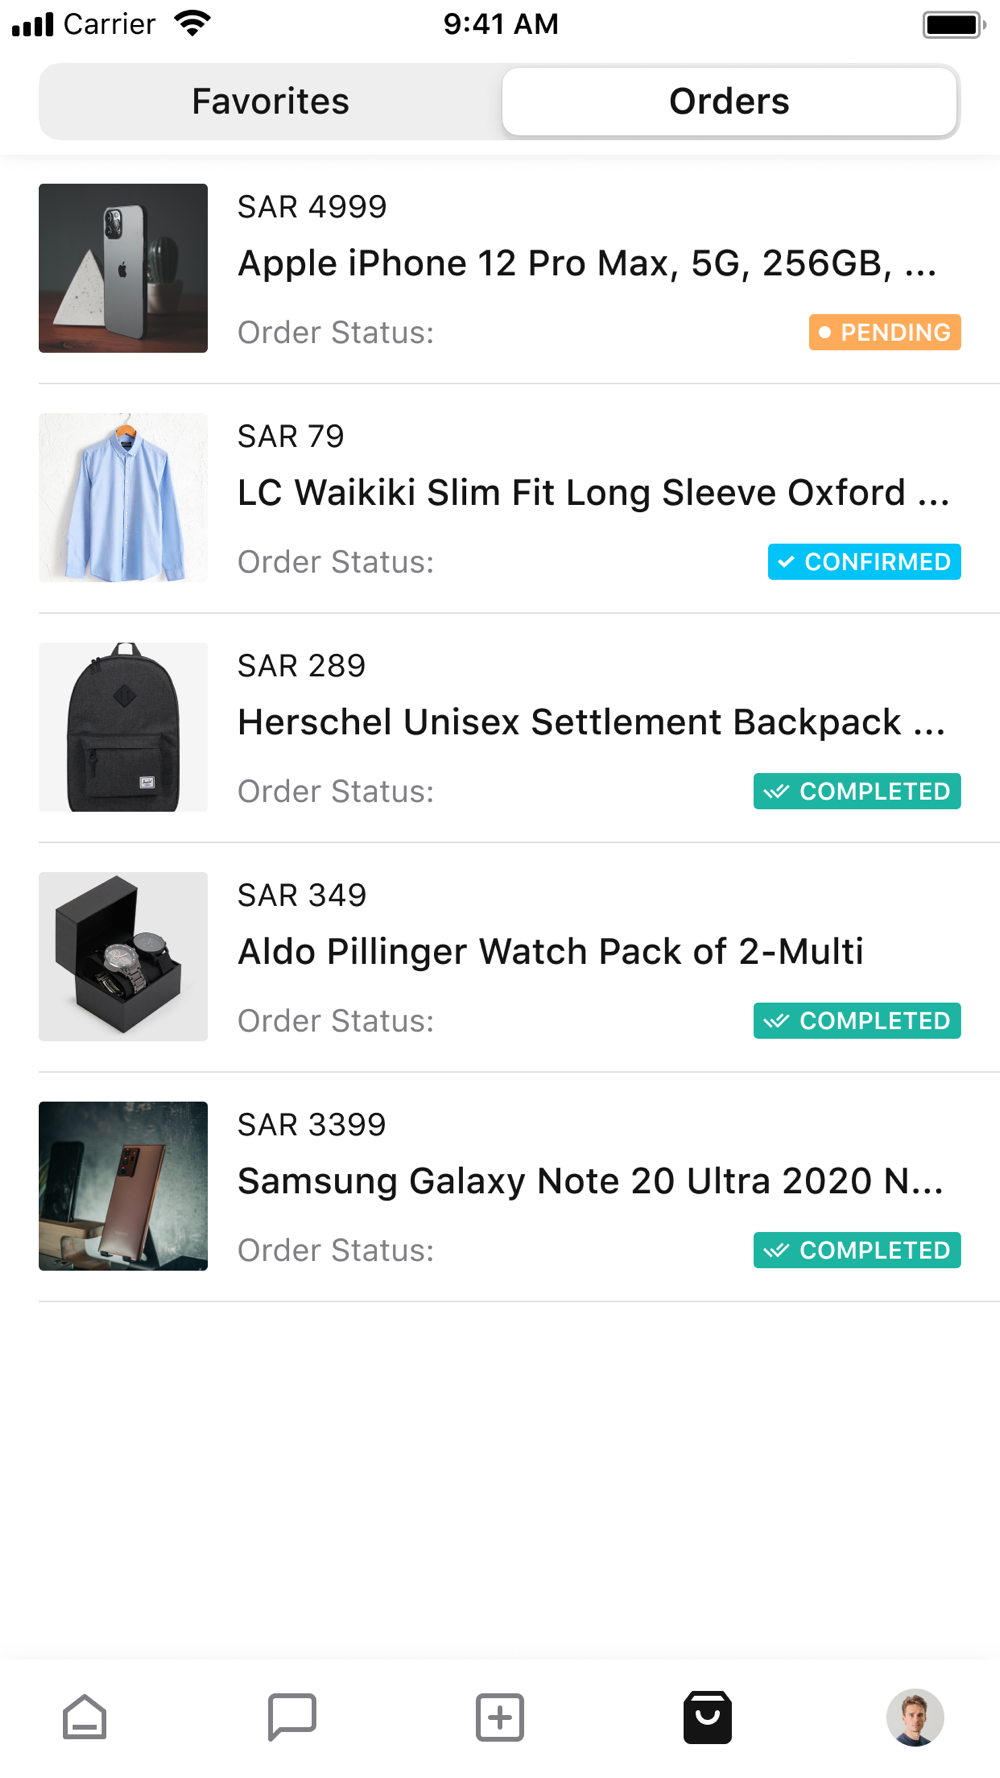Open the blue Oxford shirt thumbnail
1000x1778 pixels.
[123, 497]
